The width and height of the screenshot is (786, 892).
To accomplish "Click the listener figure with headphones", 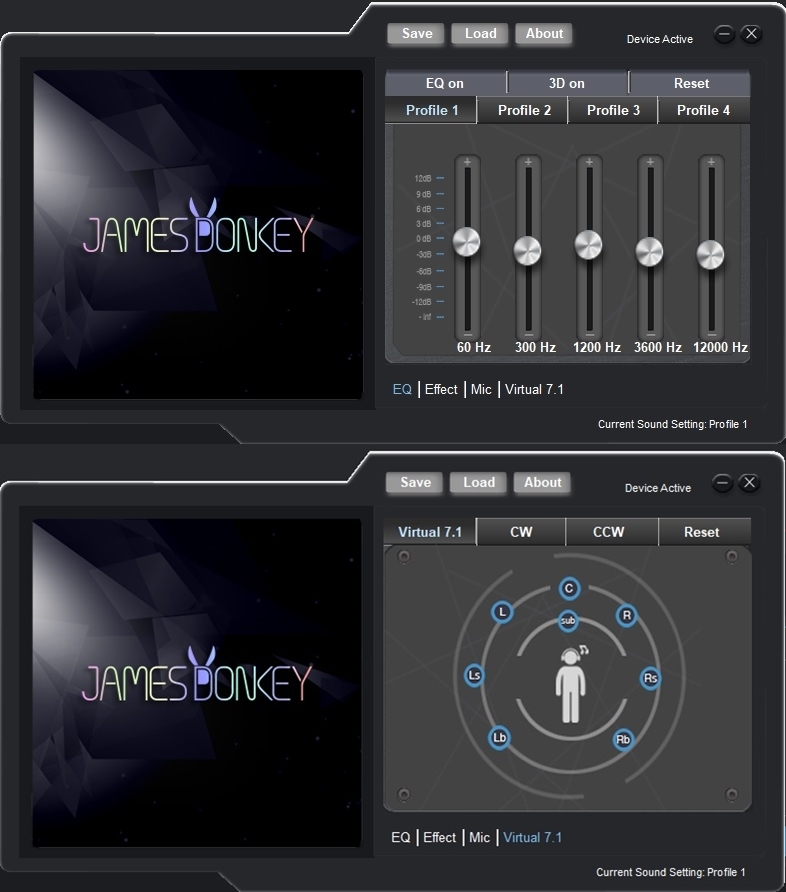I will pyautogui.click(x=570, y=683).
